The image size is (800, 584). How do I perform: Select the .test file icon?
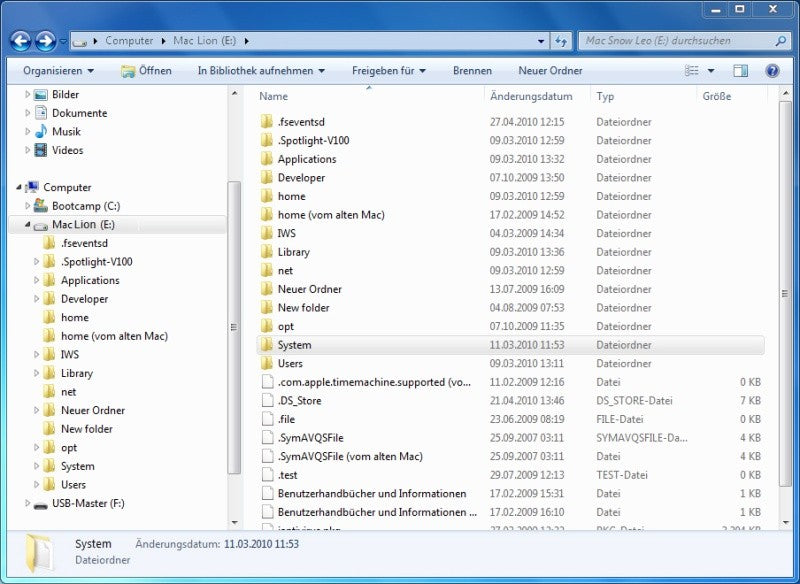tap(267, 475)
